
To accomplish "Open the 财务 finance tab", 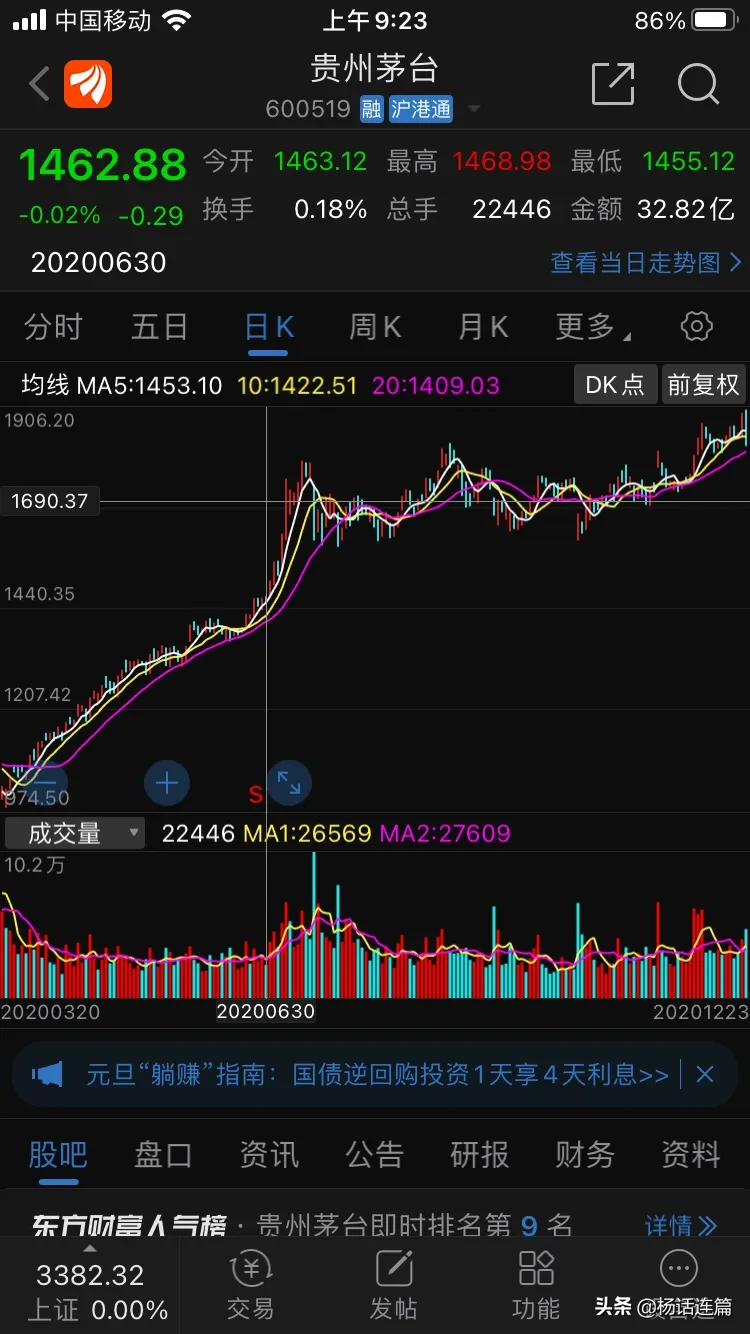I will [x=585, y=1155].
